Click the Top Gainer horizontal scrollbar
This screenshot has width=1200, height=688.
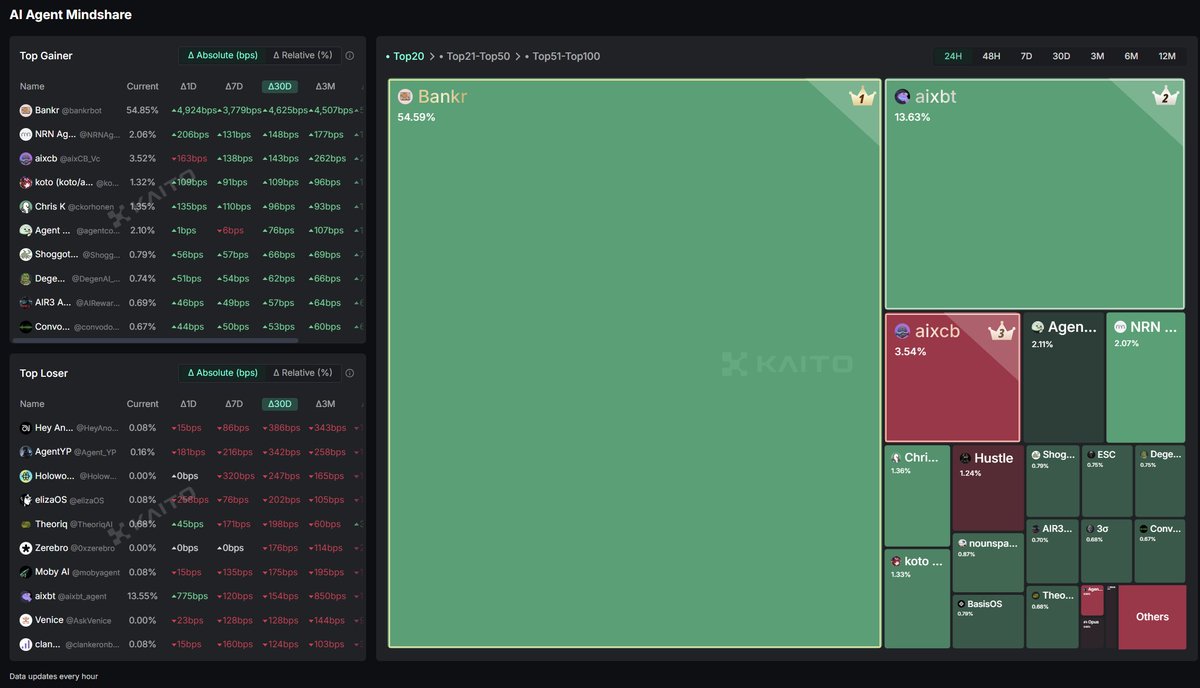point(157,341)
